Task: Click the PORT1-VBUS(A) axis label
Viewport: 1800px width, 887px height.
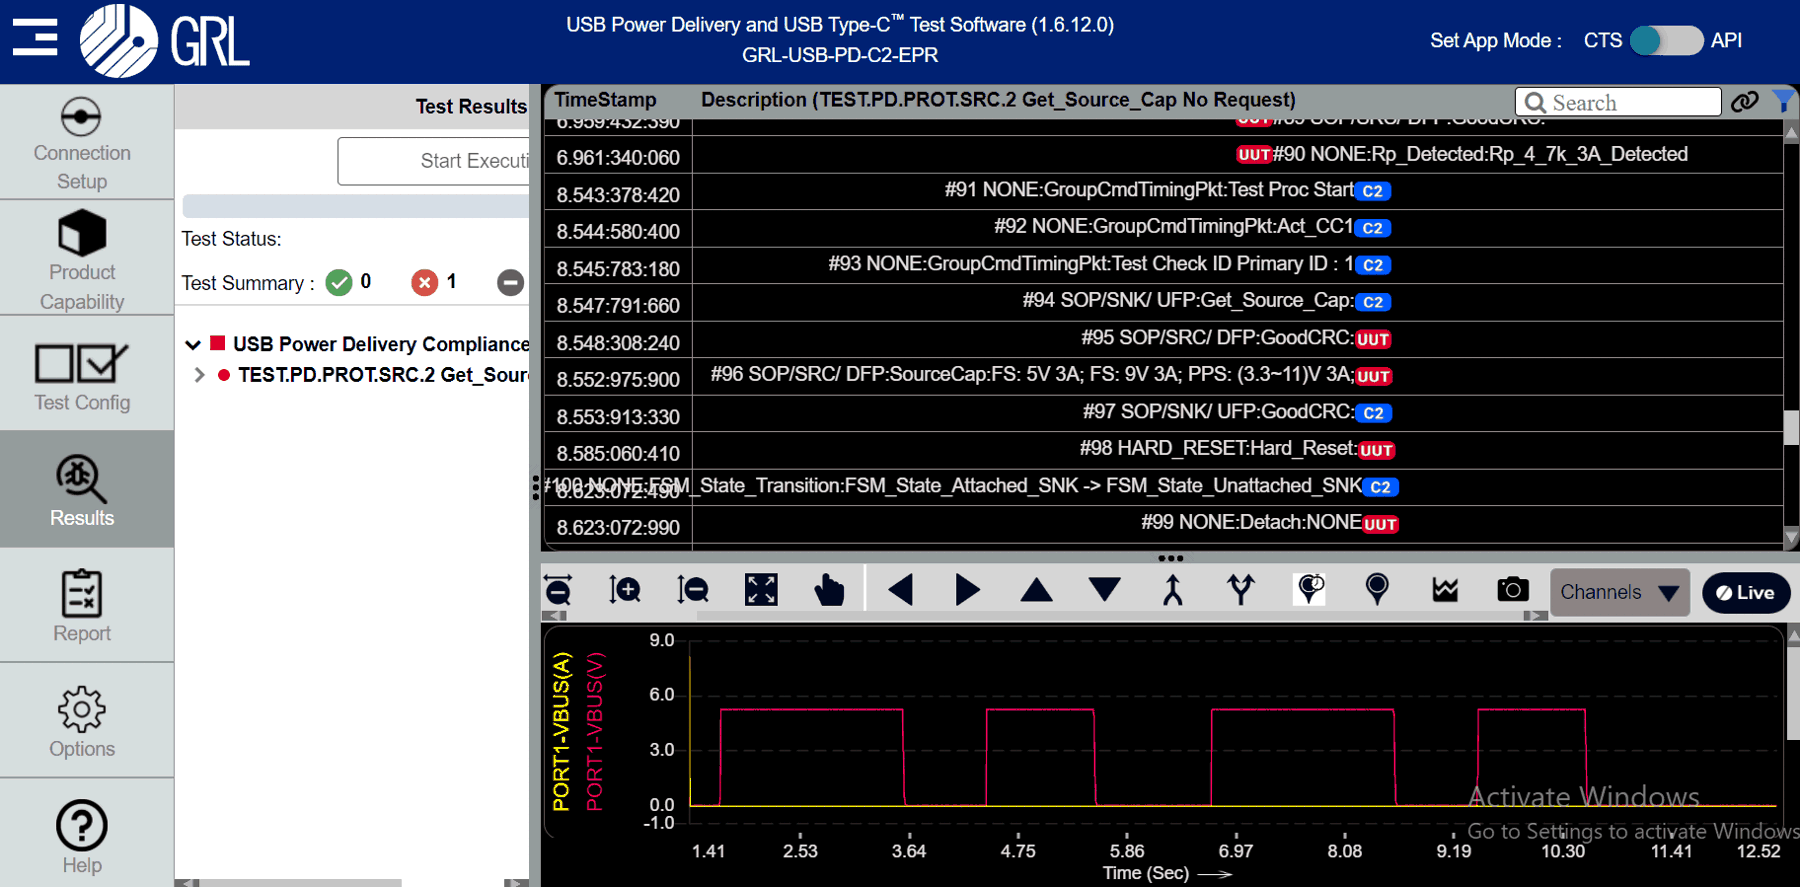Action: pos(561,731)
